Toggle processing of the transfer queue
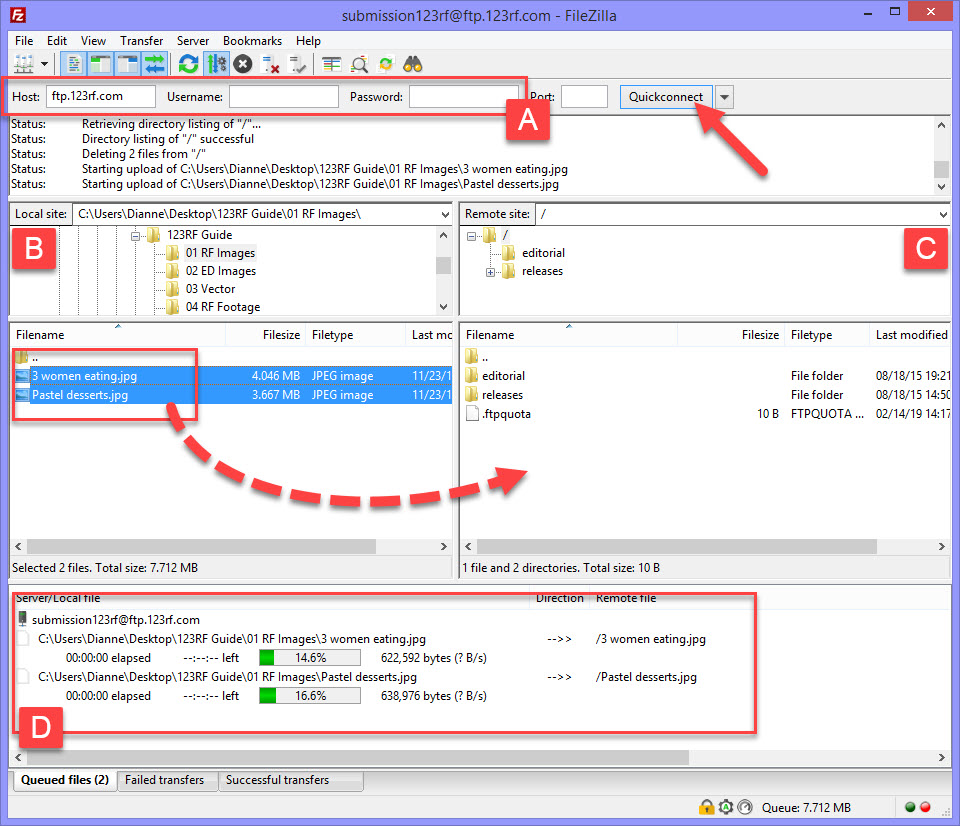The image size is (960, 826). coord(216,64)
